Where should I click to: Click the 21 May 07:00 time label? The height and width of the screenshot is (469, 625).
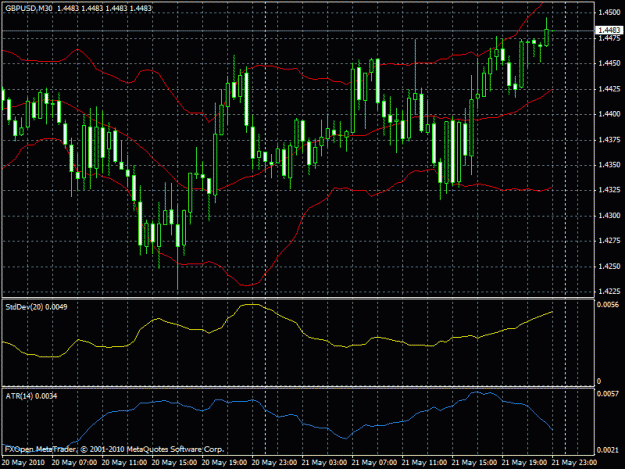pos(374,463)
